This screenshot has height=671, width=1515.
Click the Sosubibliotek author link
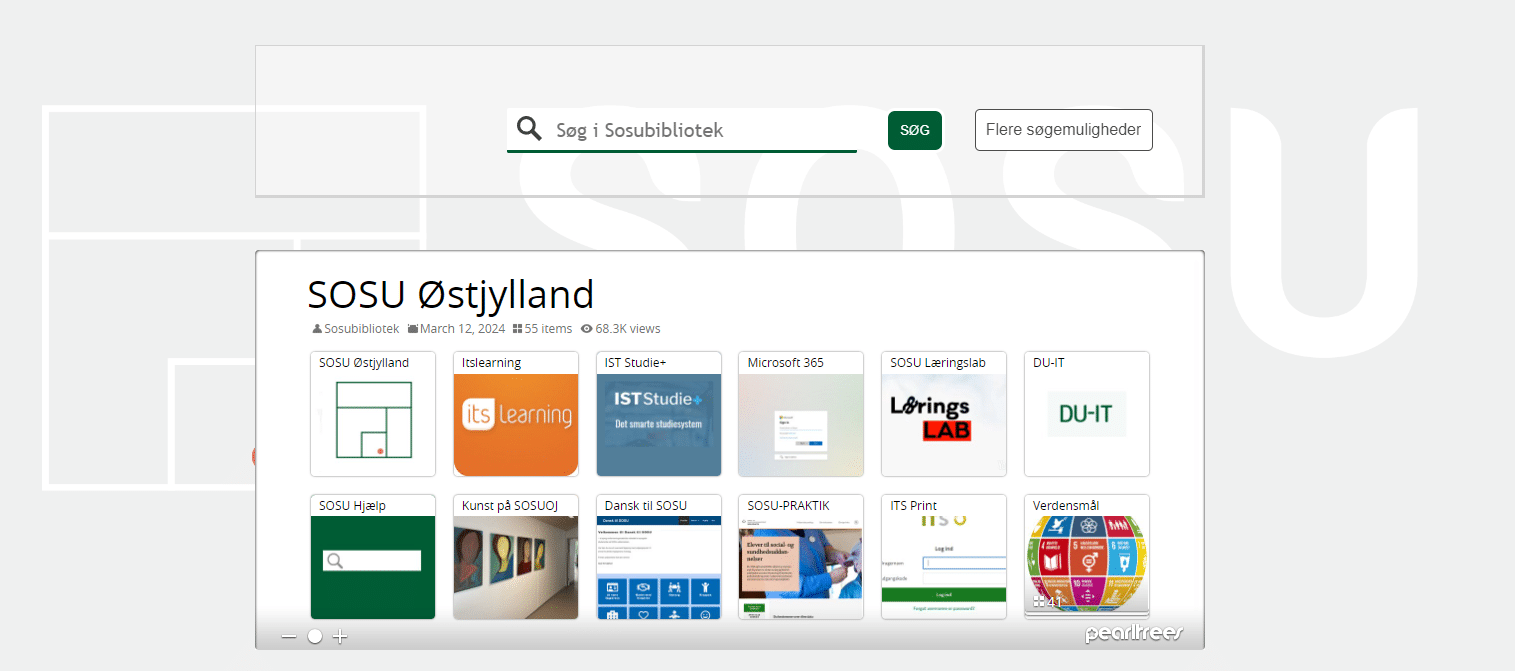pyautogui.click(x=359, y=328)
